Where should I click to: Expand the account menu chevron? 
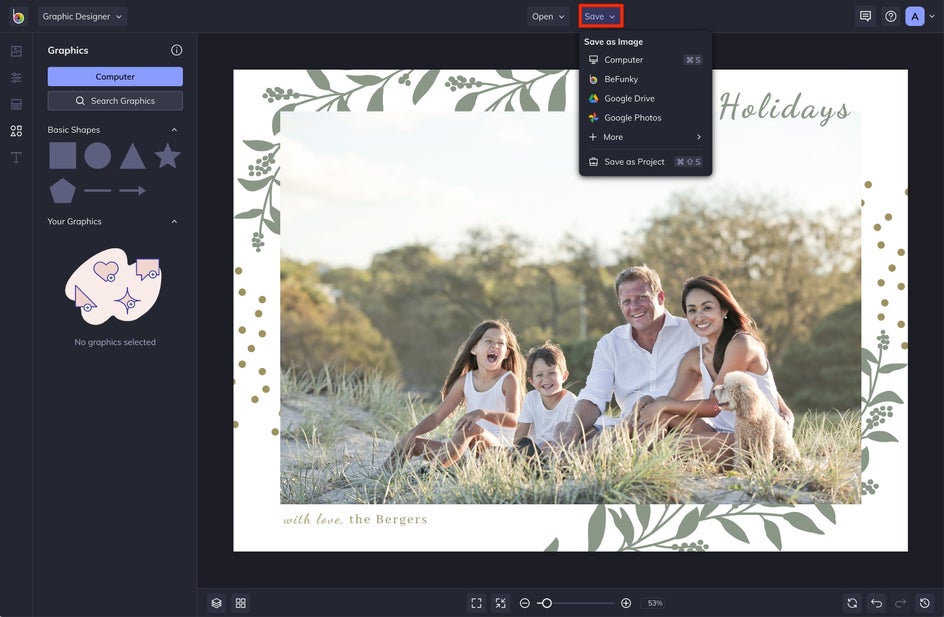(x=932, y=16)
